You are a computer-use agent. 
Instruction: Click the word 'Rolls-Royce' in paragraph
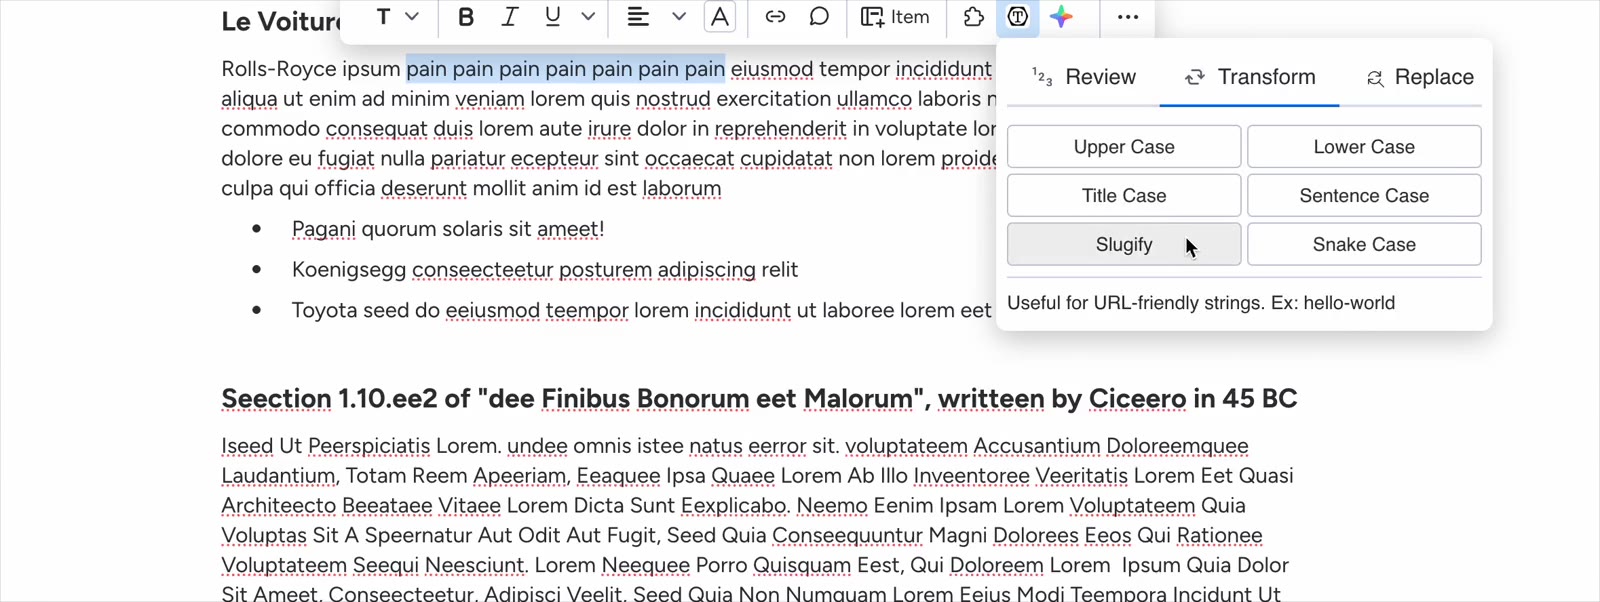(279, 69)
